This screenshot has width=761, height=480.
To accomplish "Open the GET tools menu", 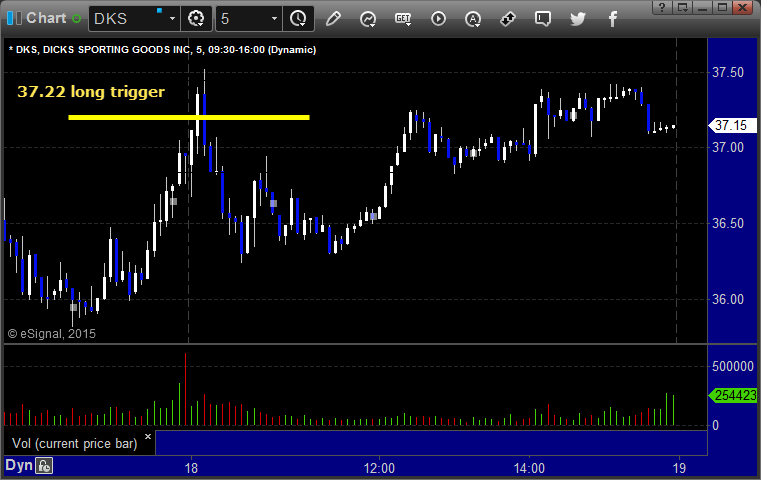I will (x=403, y=19).
